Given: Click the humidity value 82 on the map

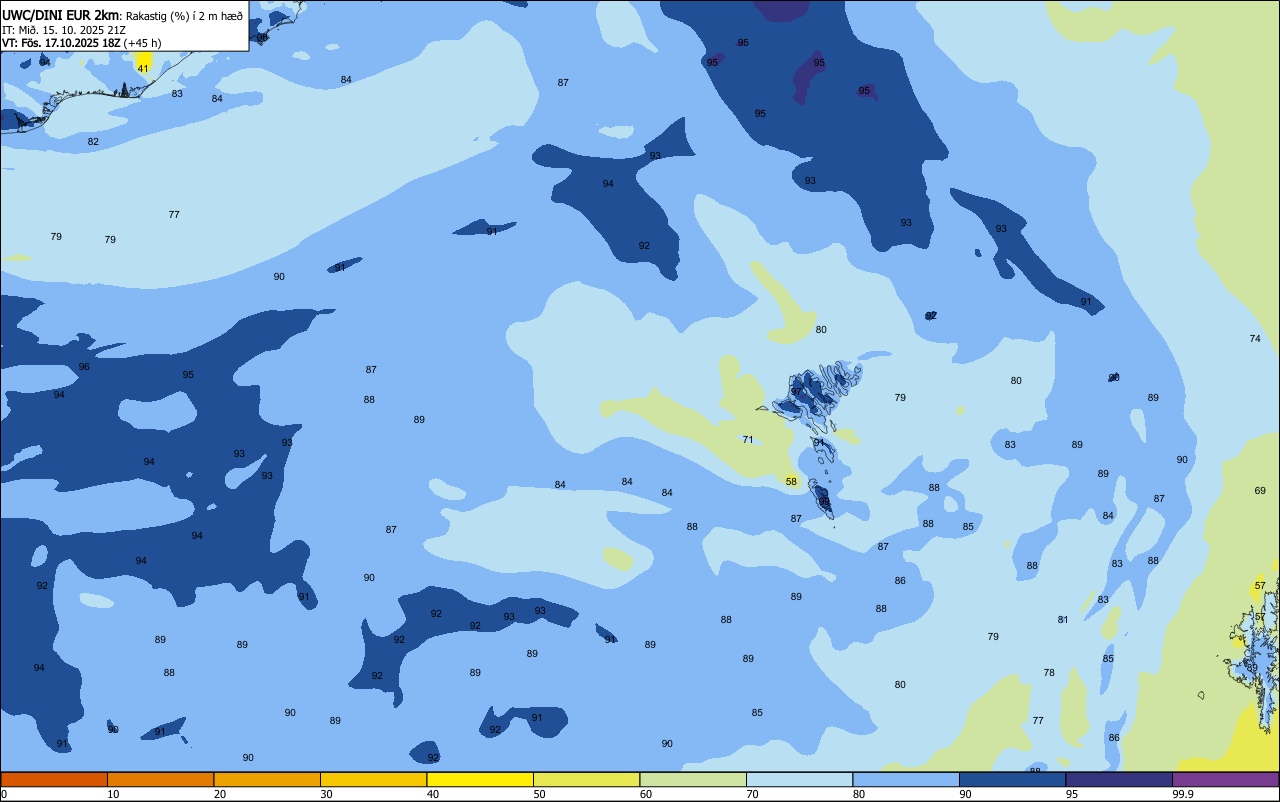Looking at the screenshot, I should [93, 142].
